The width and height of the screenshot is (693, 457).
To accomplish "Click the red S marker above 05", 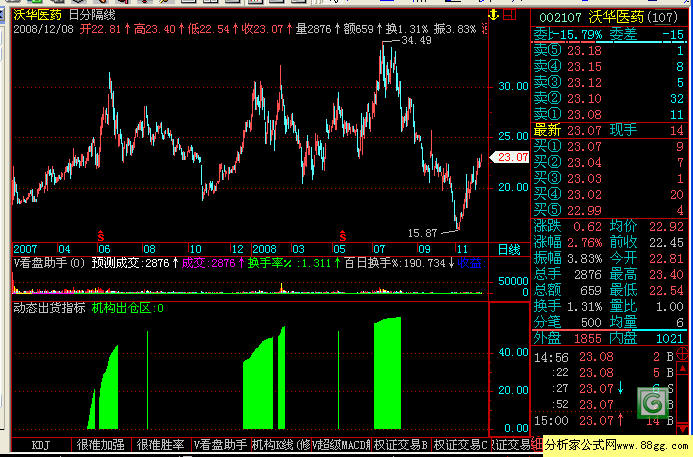I will coord(343,236).
